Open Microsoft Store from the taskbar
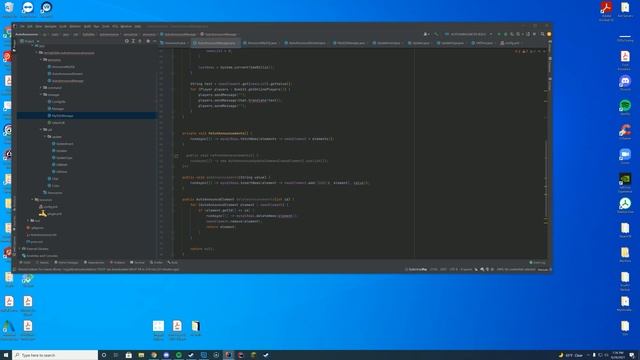 [129, 355]
